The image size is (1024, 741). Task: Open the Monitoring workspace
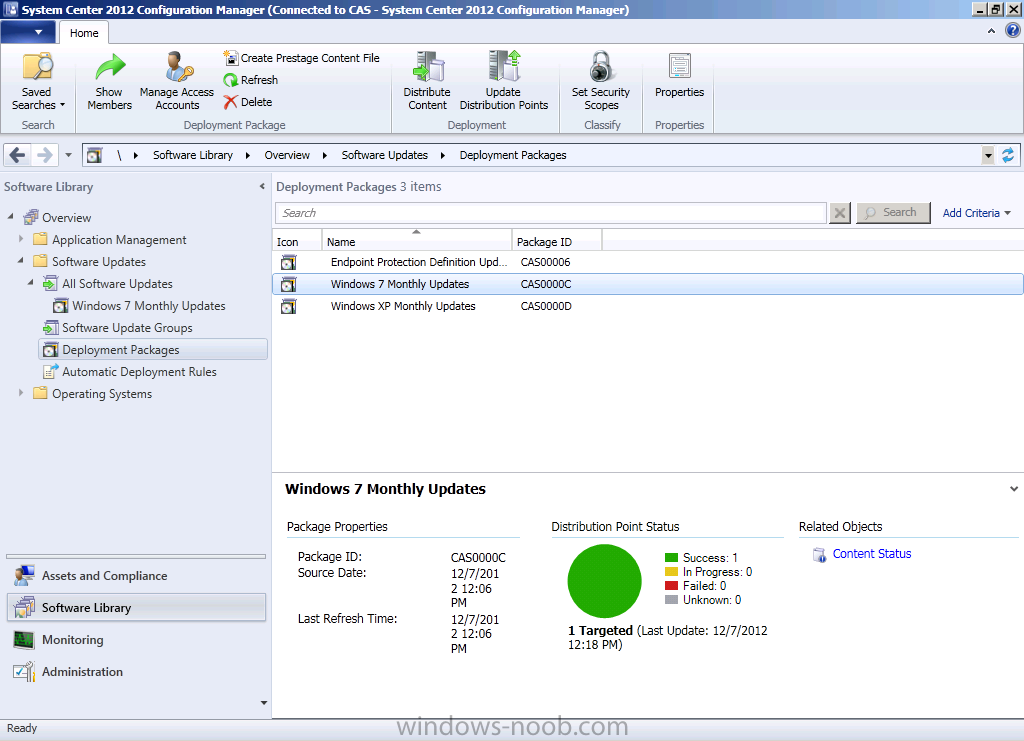[136, 640]
